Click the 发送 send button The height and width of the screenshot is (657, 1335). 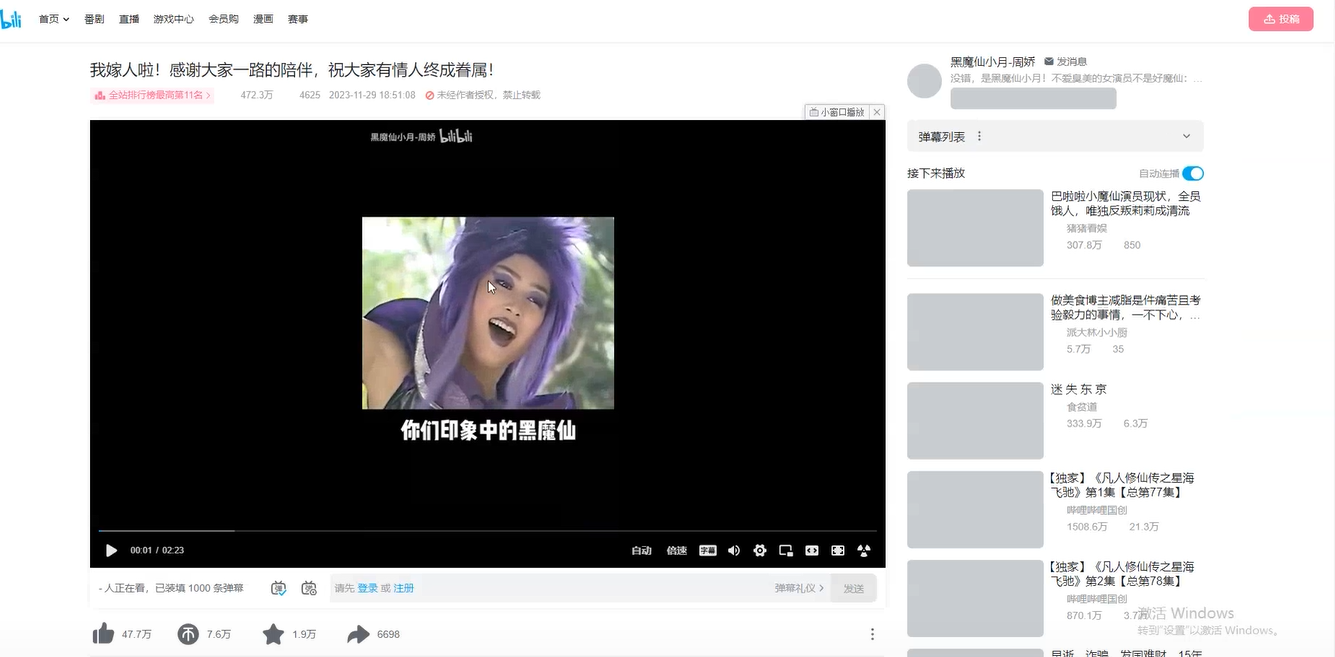(x=853, y=588)
